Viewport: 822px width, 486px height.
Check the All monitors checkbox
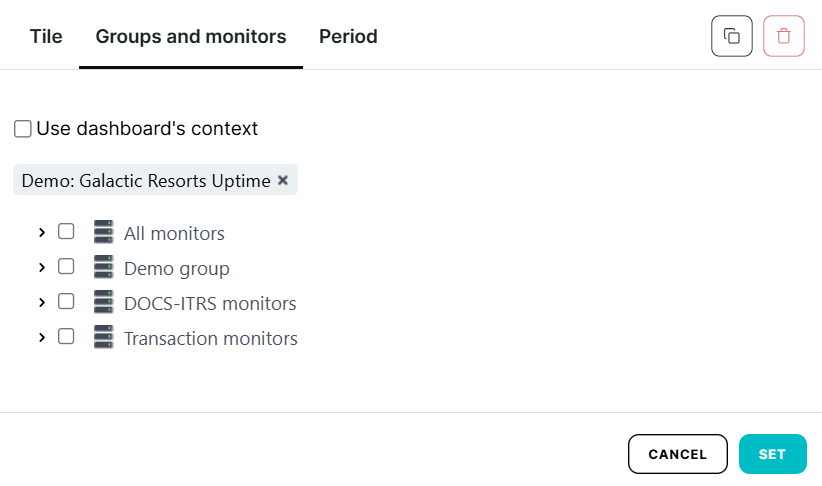pyautogui.click(x=66, y=232)
